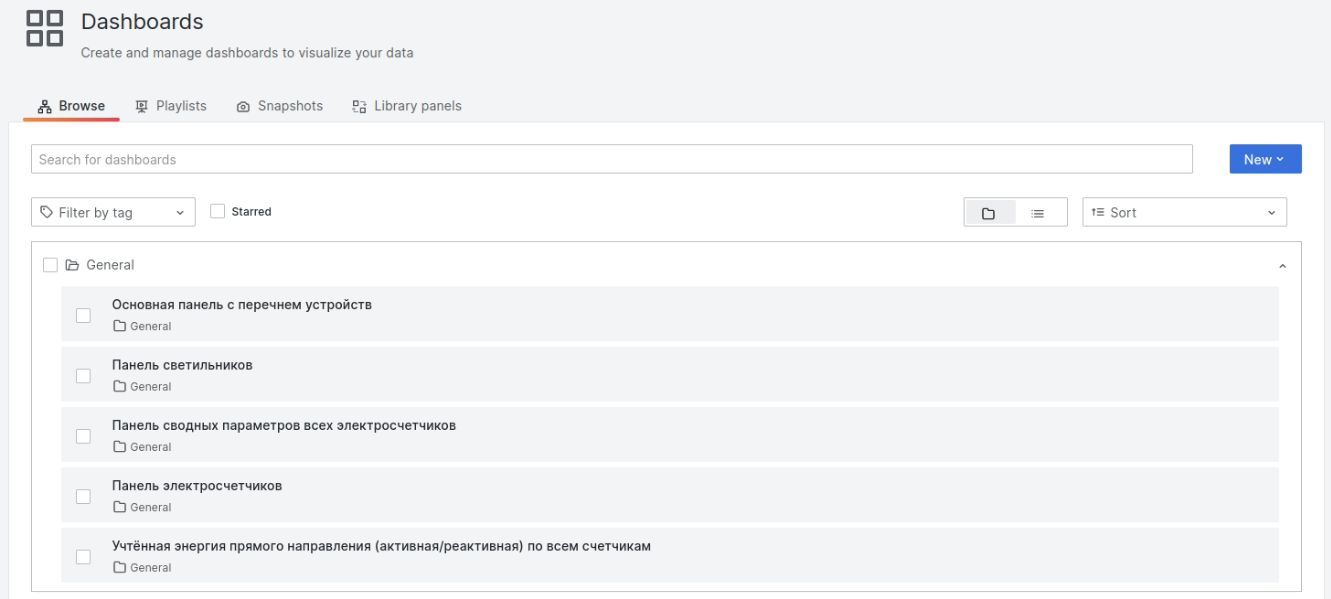
Task: Tick checkbox for Панель электросчетчиков
Action: pos(83,496)
